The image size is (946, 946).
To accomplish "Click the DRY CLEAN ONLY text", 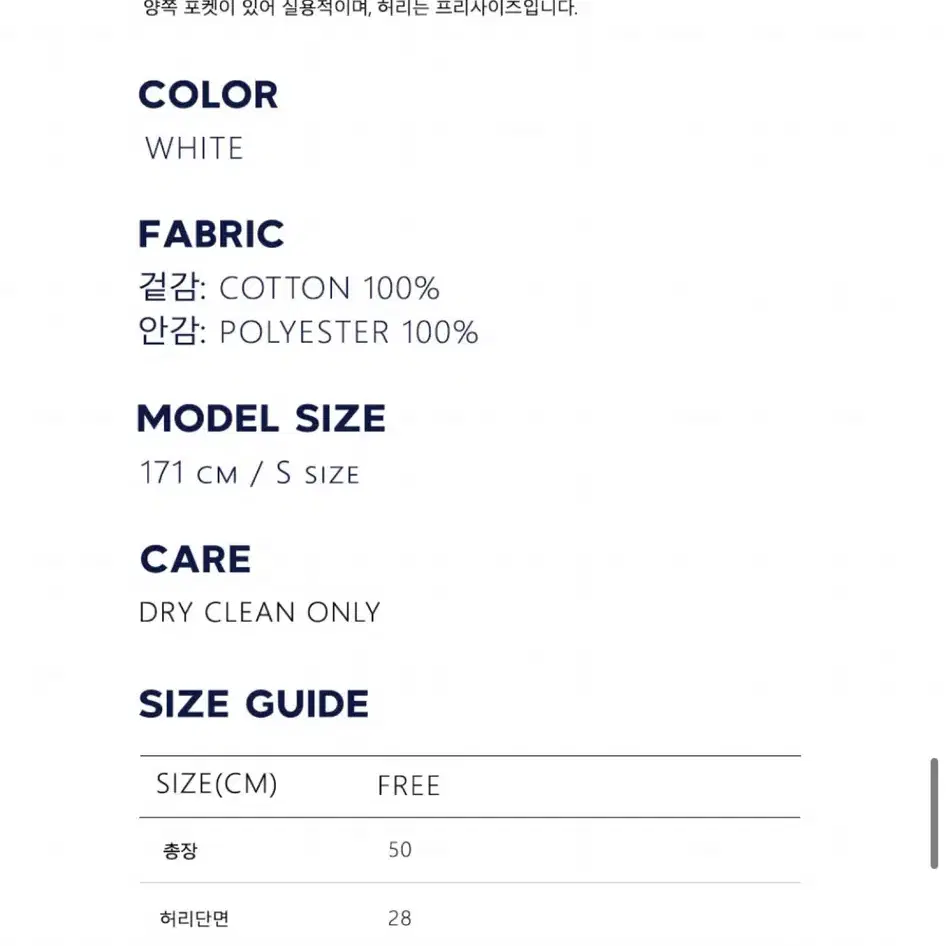I will point(260,612).
